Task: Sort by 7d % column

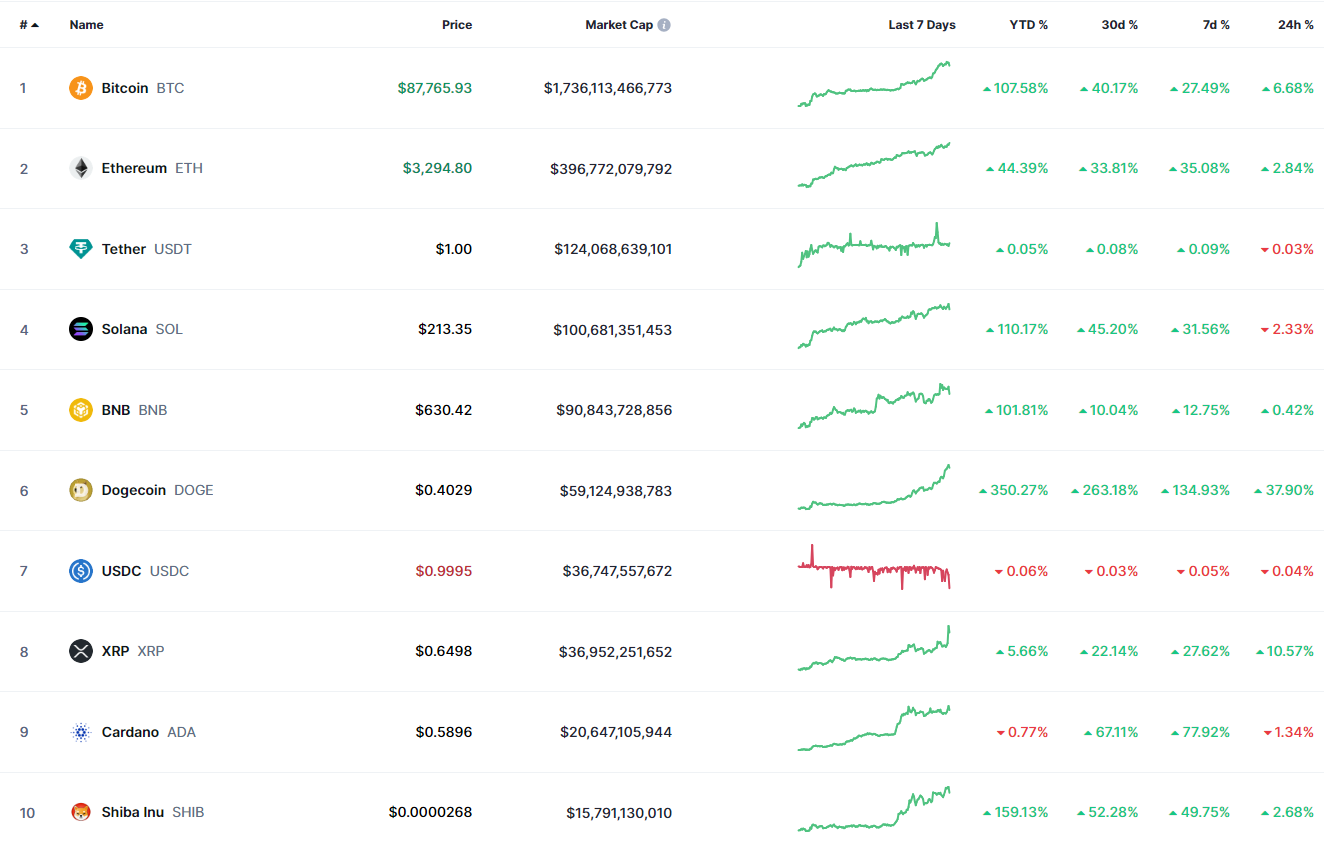Action: pos(1216,25)
